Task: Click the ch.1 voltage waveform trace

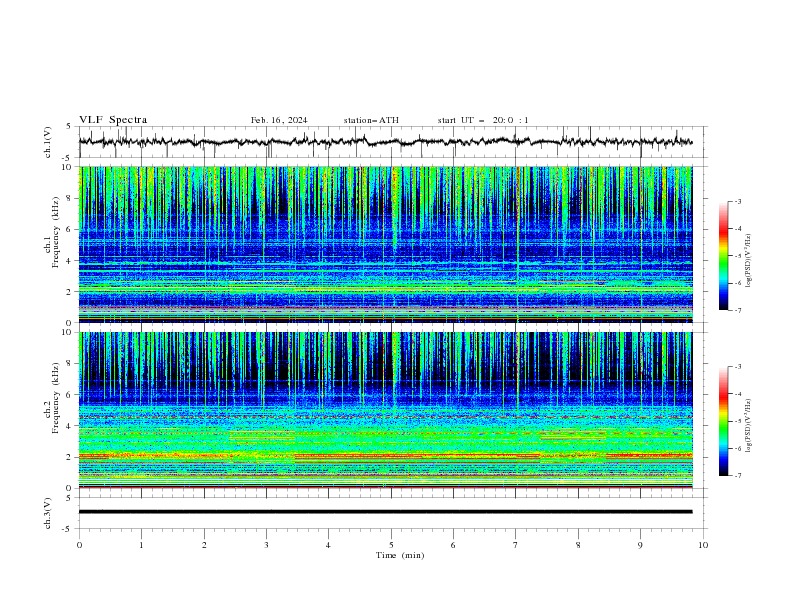Action: tap(385, 142)
